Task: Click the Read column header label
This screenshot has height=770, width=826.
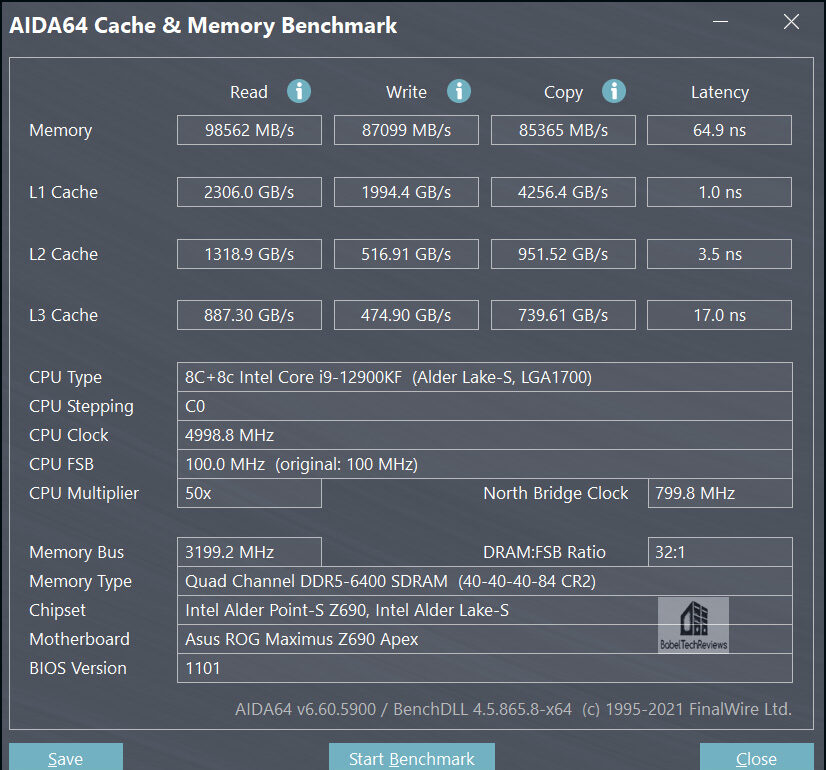Action: pos(249,92)
